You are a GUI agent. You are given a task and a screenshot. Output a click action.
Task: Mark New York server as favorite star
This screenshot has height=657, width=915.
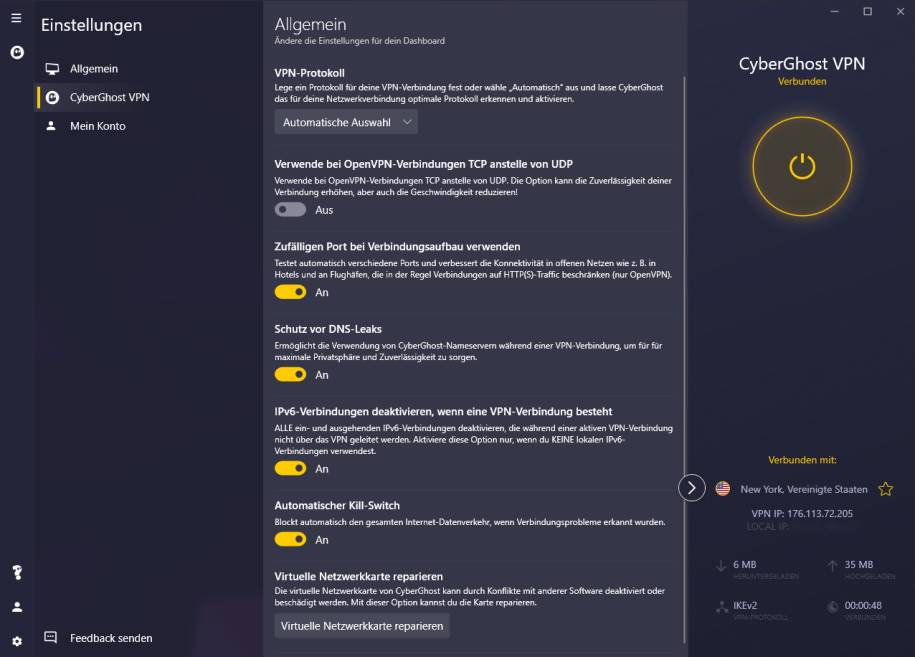coord(885,489)
